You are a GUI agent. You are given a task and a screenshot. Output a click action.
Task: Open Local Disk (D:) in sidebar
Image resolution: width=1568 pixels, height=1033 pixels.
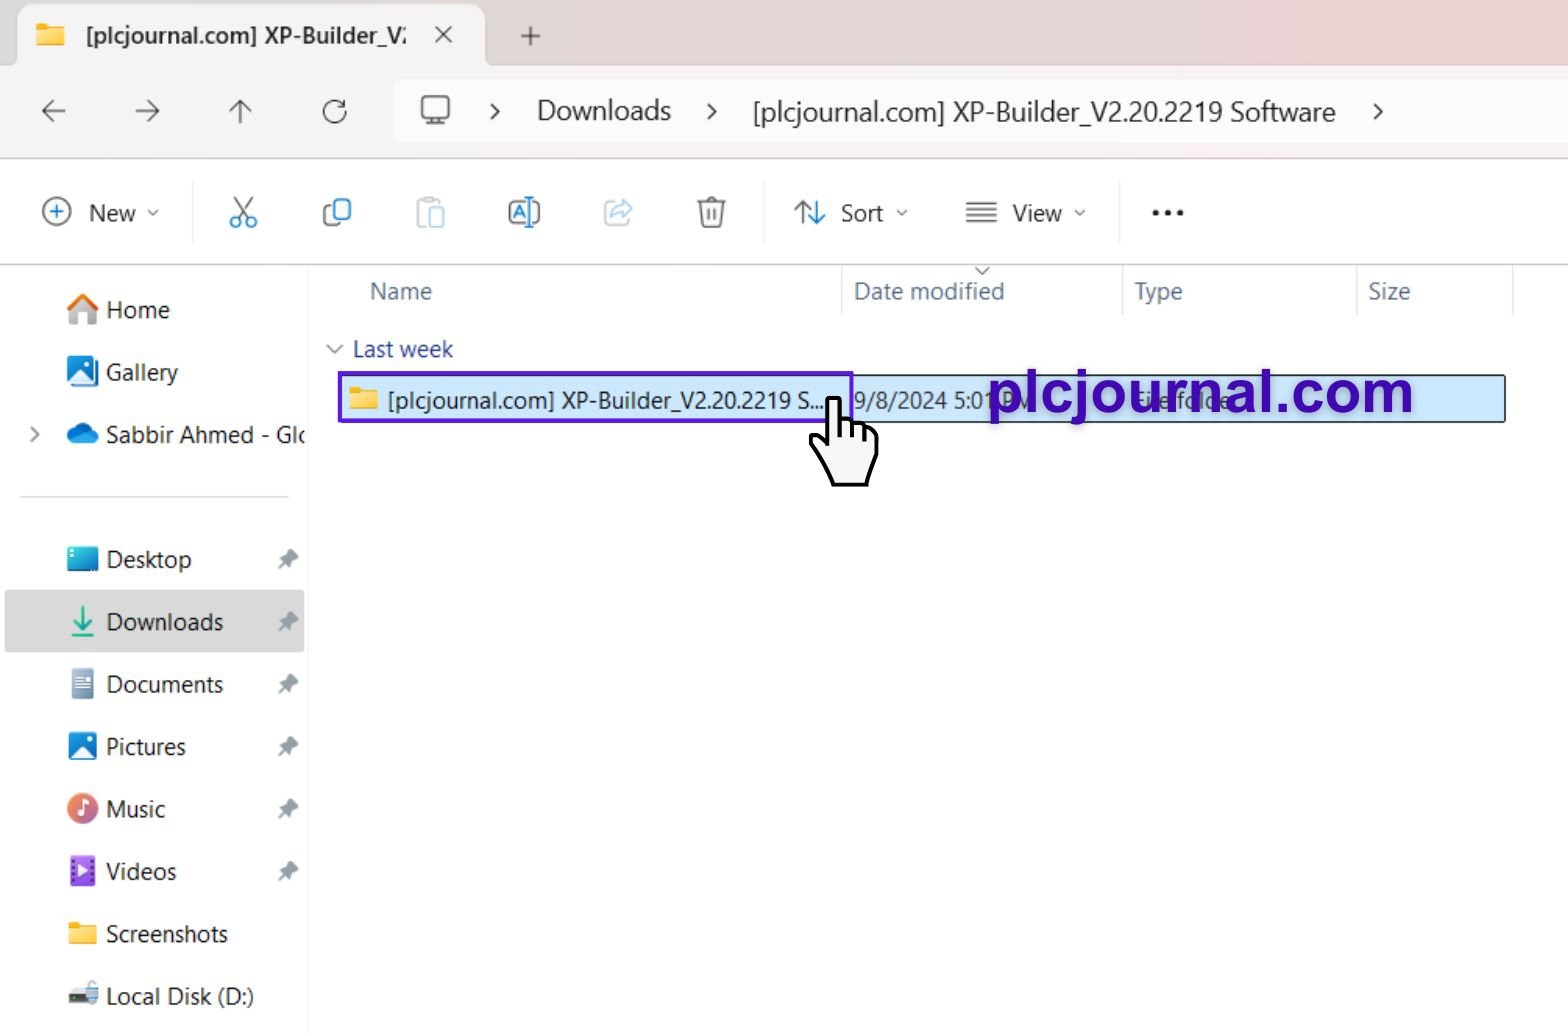click(x=179, y=997)
